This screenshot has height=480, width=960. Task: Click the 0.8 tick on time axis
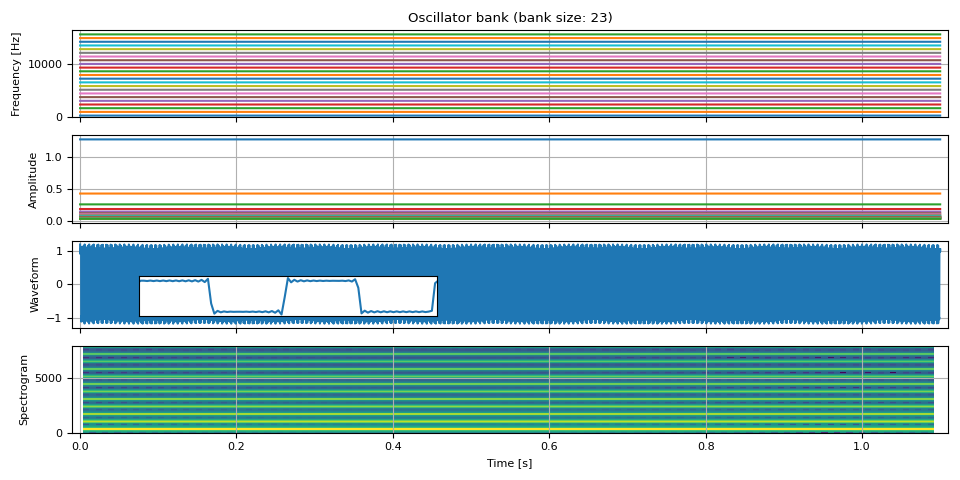(x=706, y=447)
